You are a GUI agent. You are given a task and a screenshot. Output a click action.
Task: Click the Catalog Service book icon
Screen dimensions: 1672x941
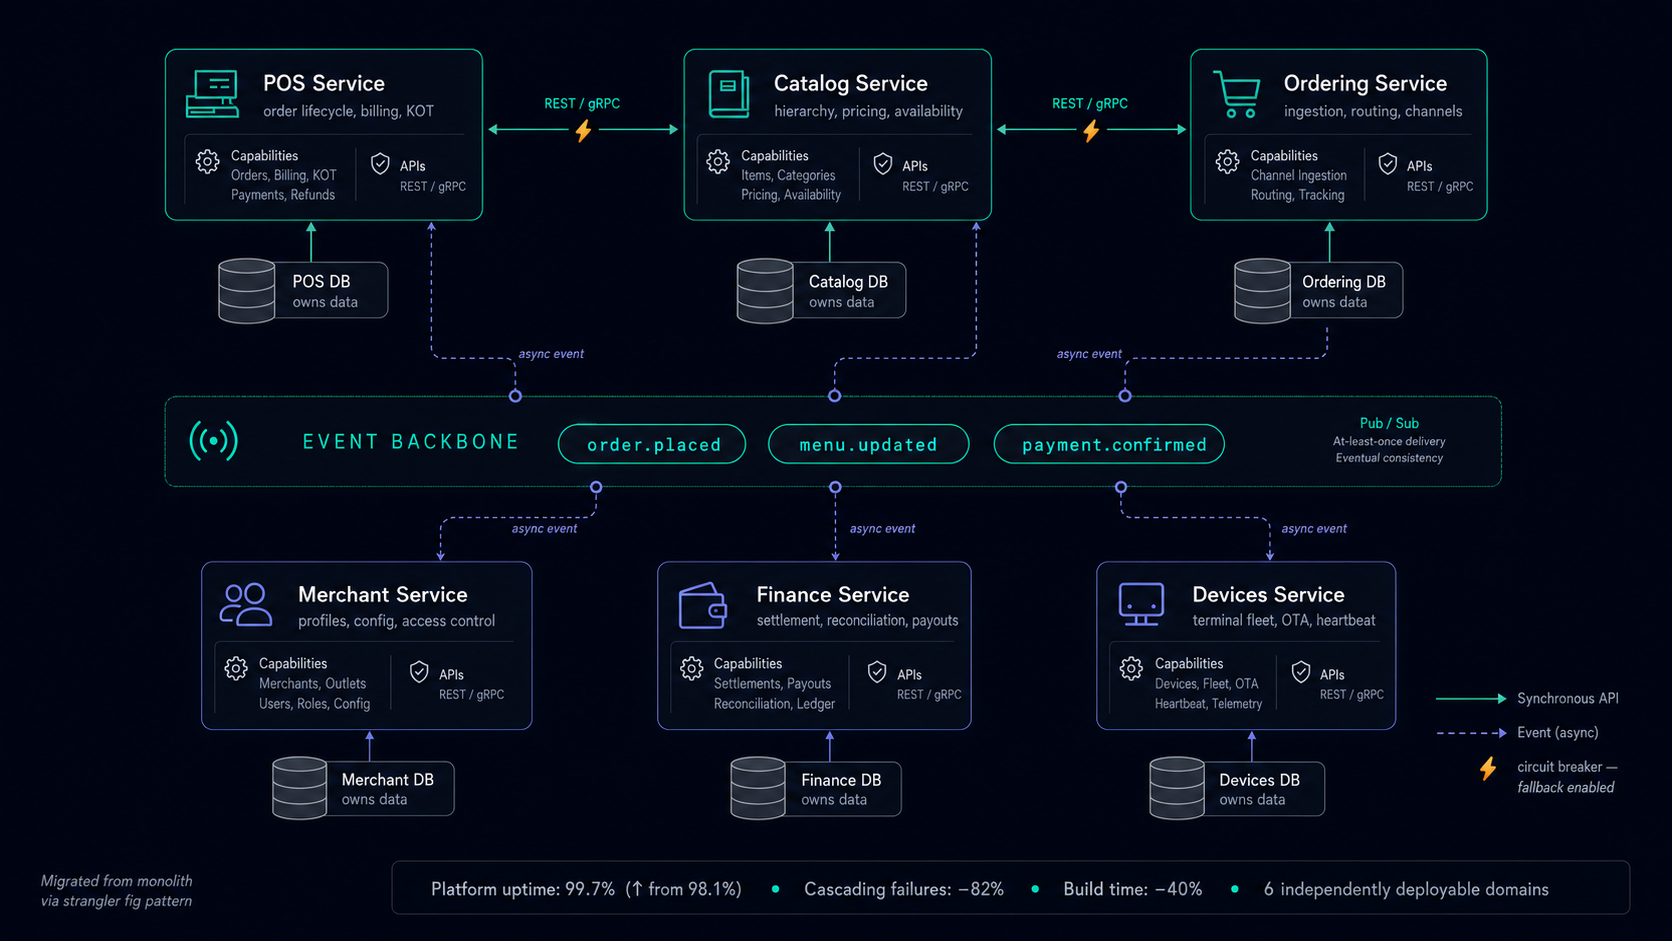pos(729,94)
